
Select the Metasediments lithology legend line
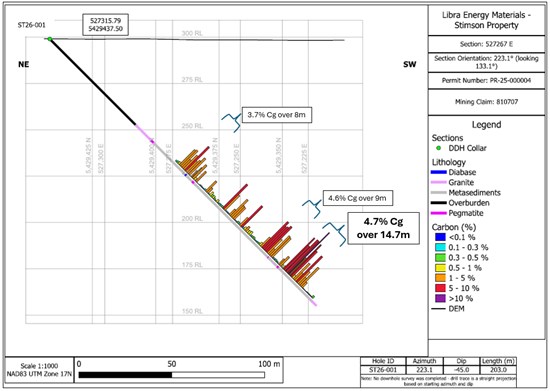439,193
